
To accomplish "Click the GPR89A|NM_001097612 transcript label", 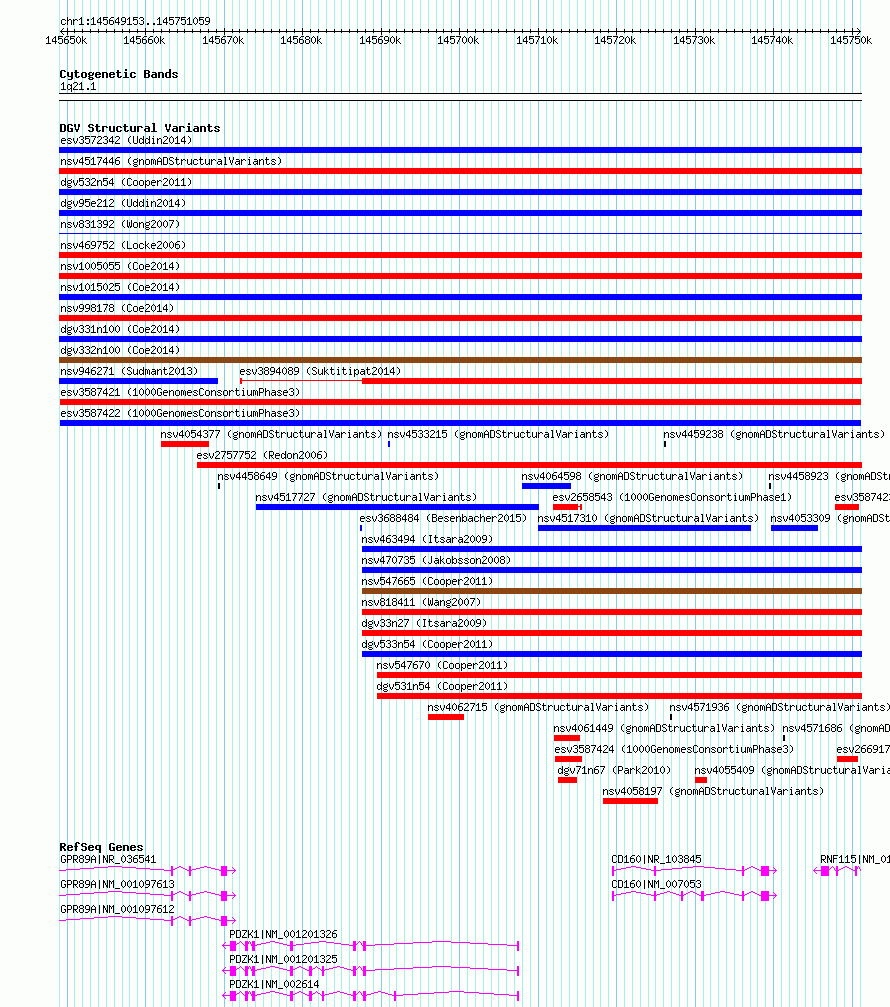I will (x=117, y=909).
